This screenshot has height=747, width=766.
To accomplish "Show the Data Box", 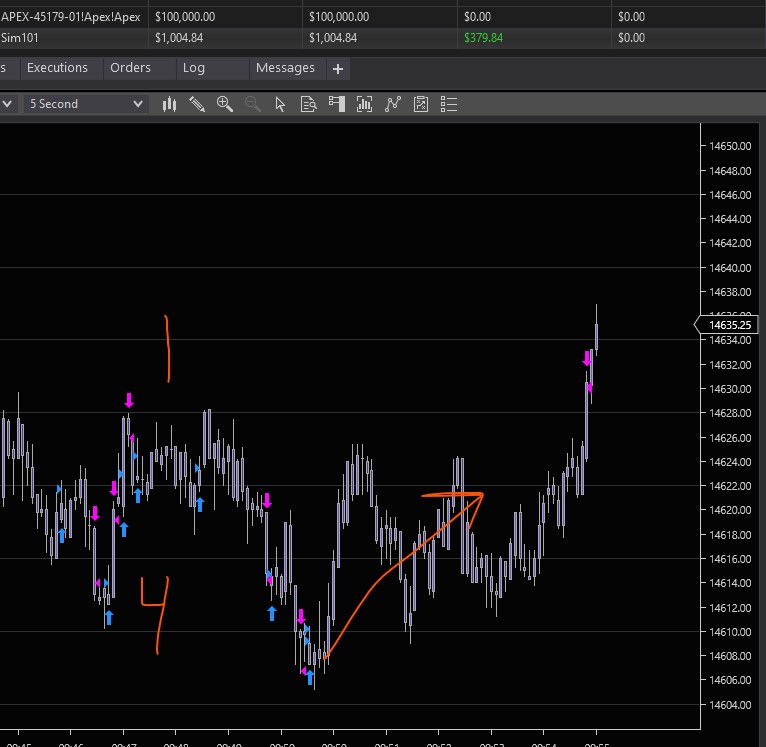I will click(x=308, y=104).
